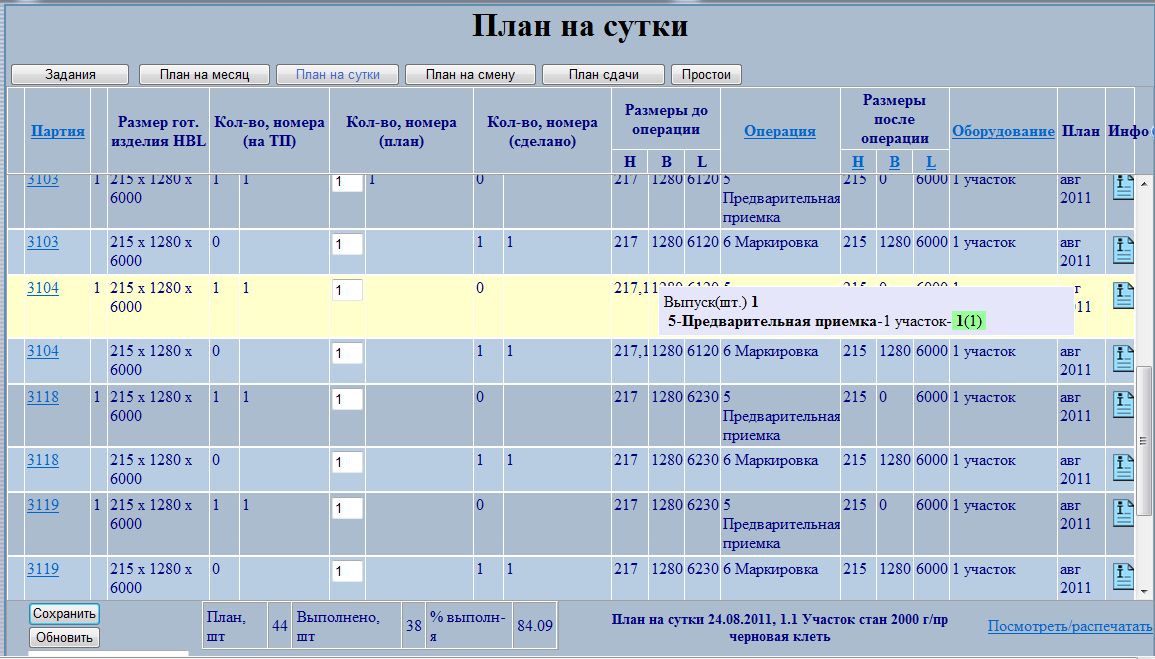
Task: Go to the План на смену view
Action: tap(470, 74)
